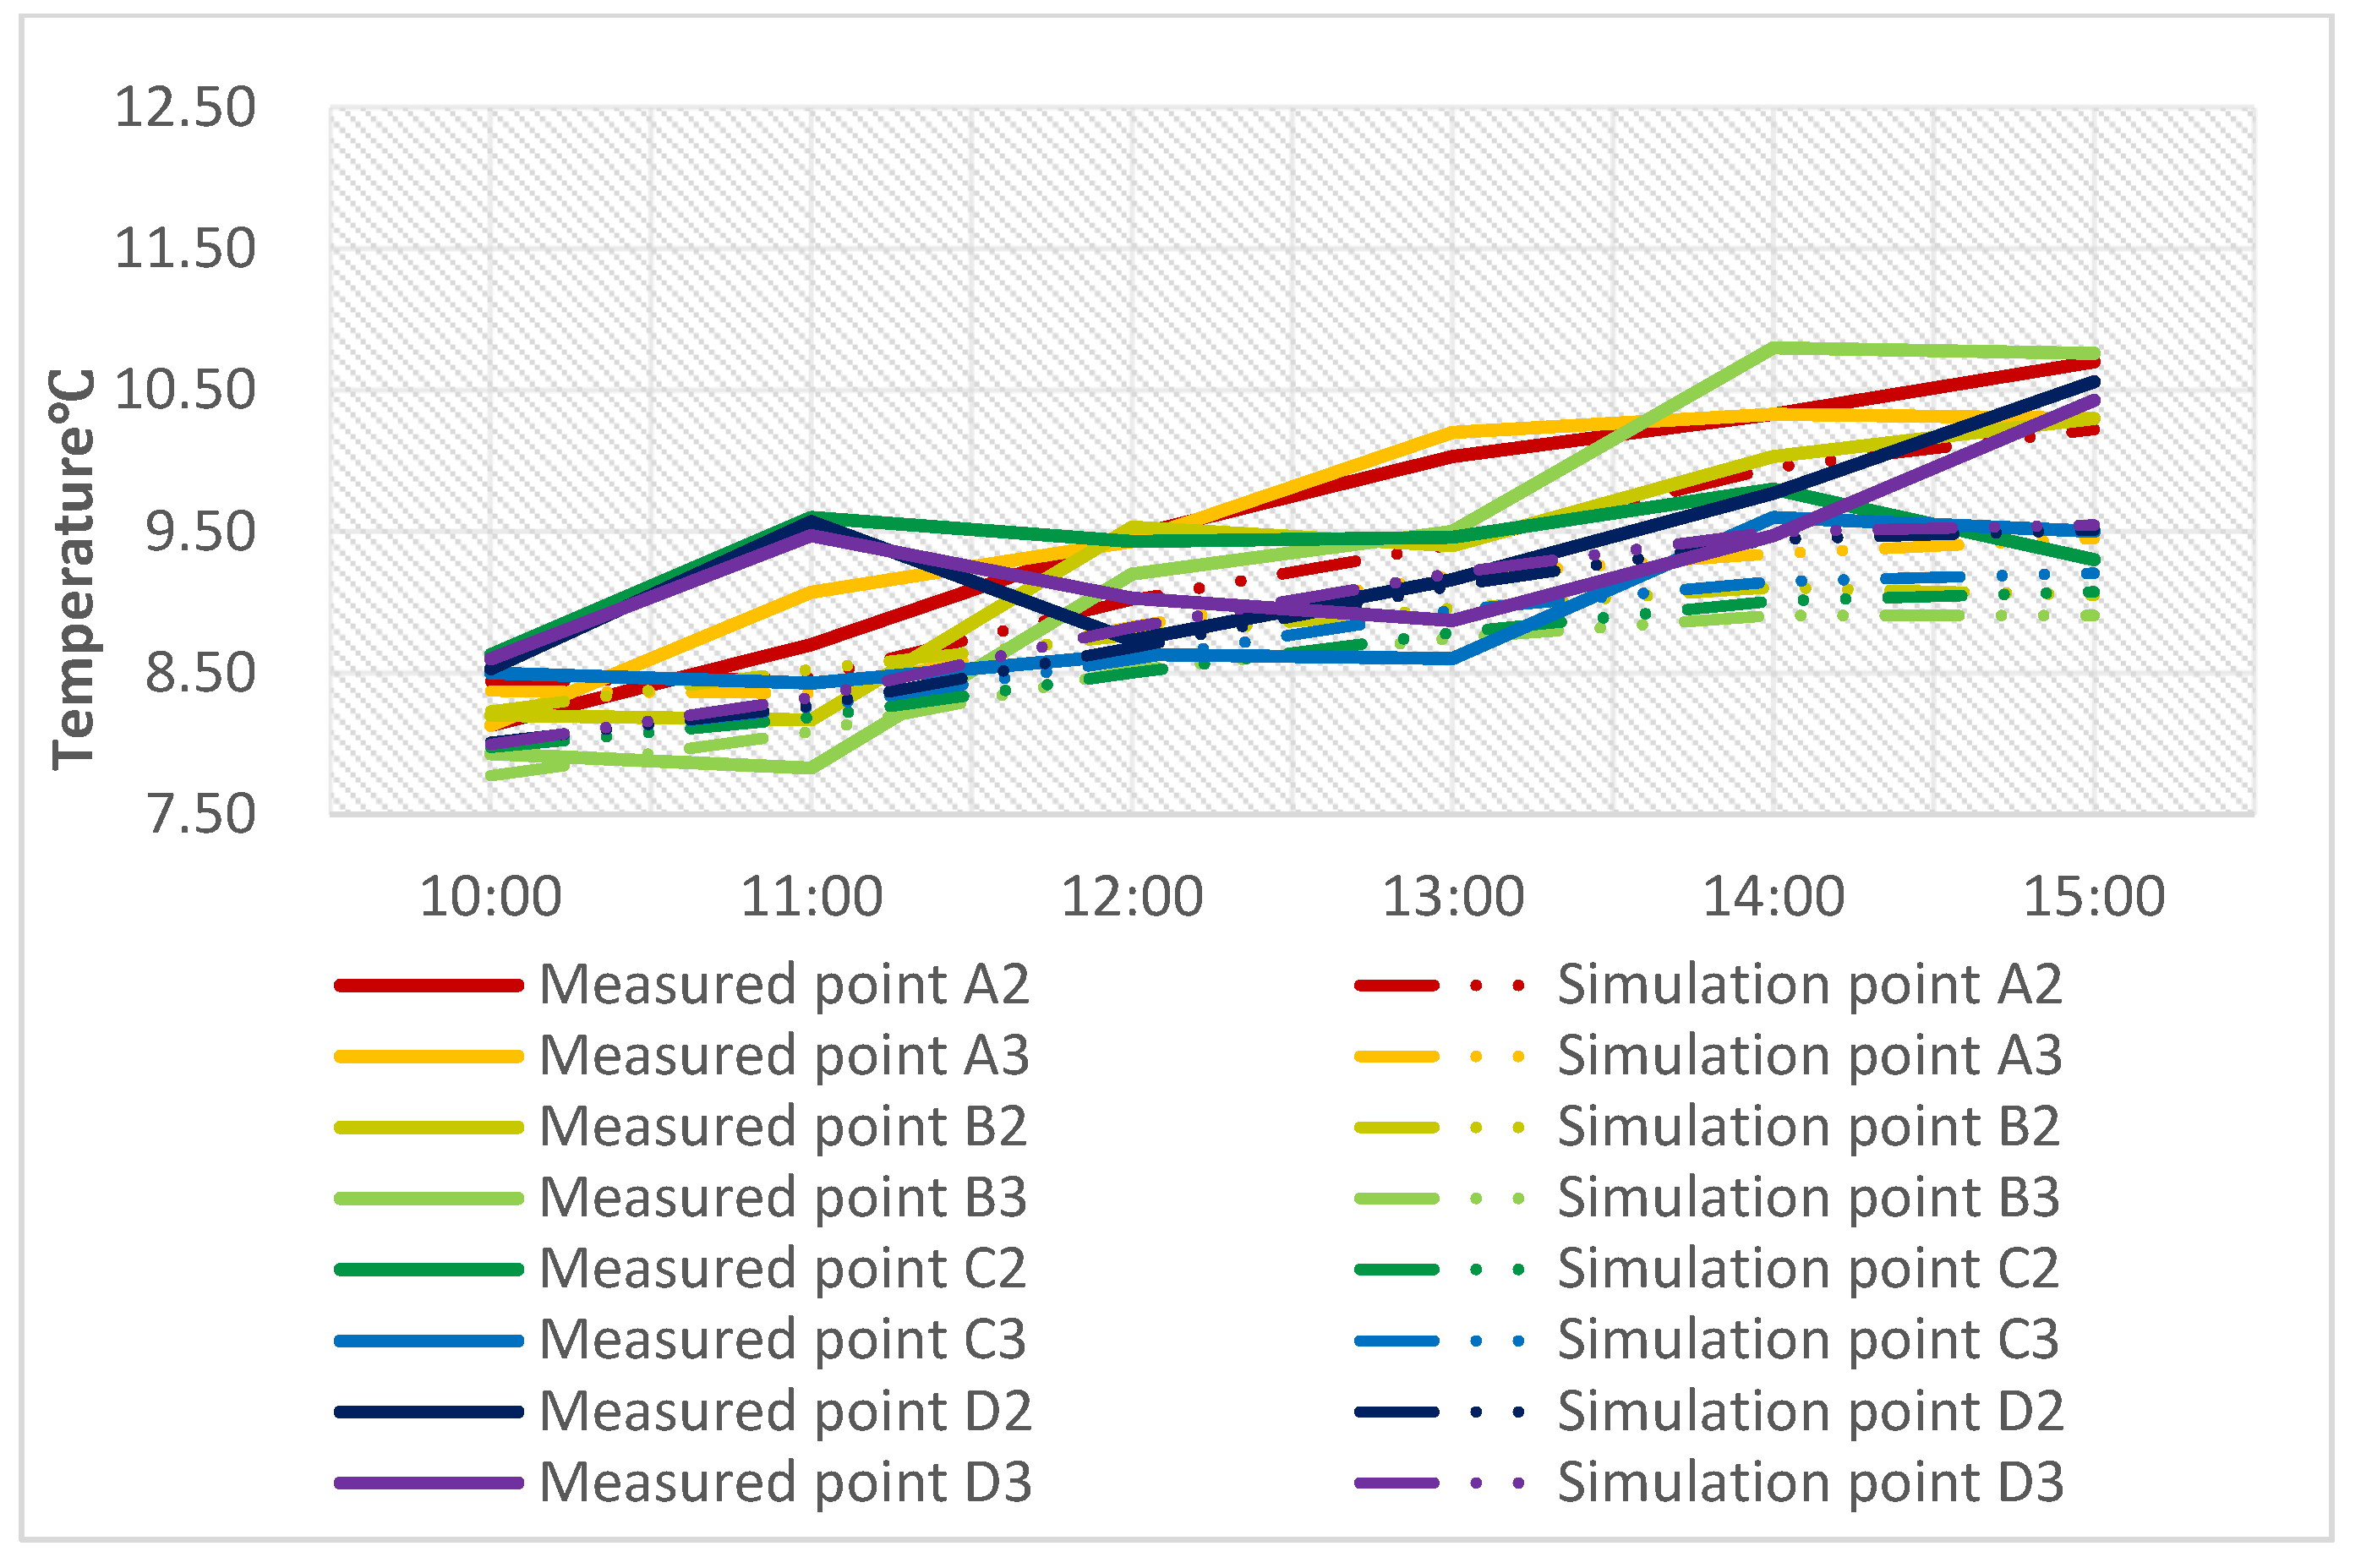Select the Simulation point B3 legend label
The height and width of the screenshot is (1568, 2361).
(1808, 1198)
